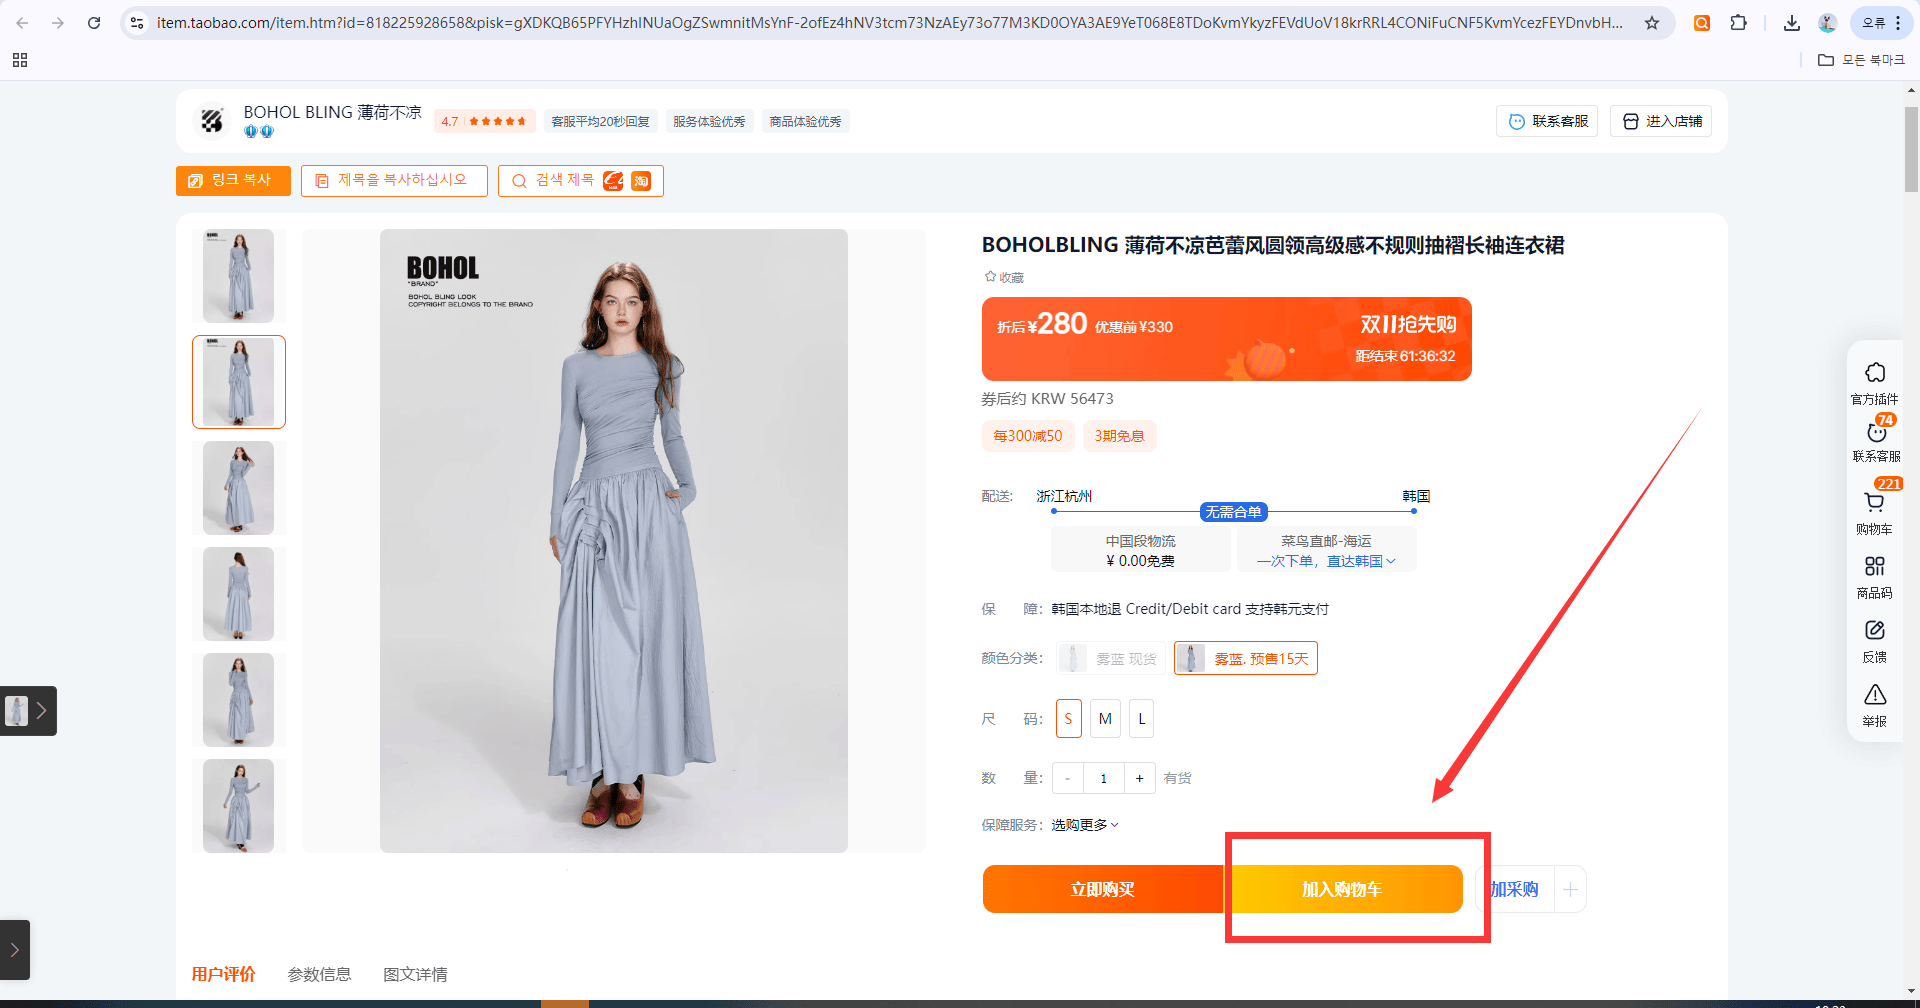Screen dimensions: 1920x1008
Task: Select size M option
Action: click(1105, 719)
